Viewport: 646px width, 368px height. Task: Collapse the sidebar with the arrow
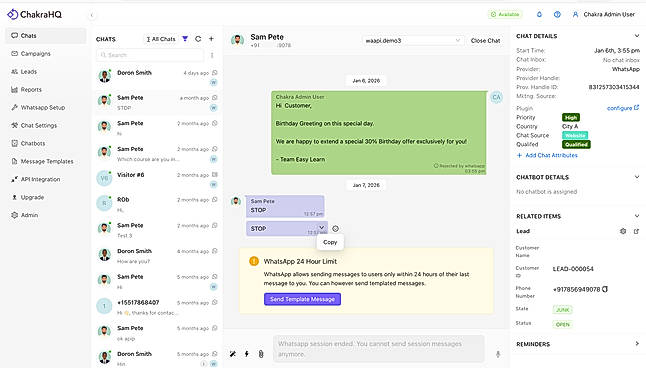coord(91,15)
